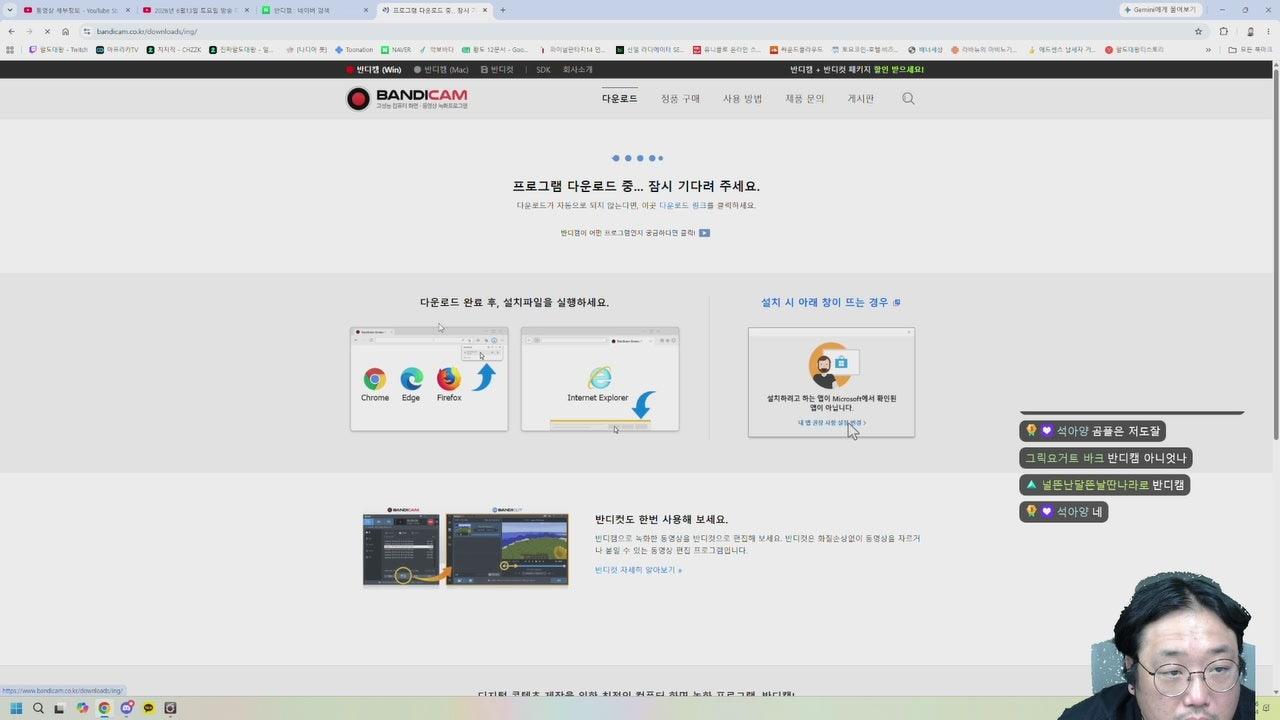Open the video play icon next to 반디캠 intro text
The width and height of the screenshot is (1280, 720).
pos(704,233)
